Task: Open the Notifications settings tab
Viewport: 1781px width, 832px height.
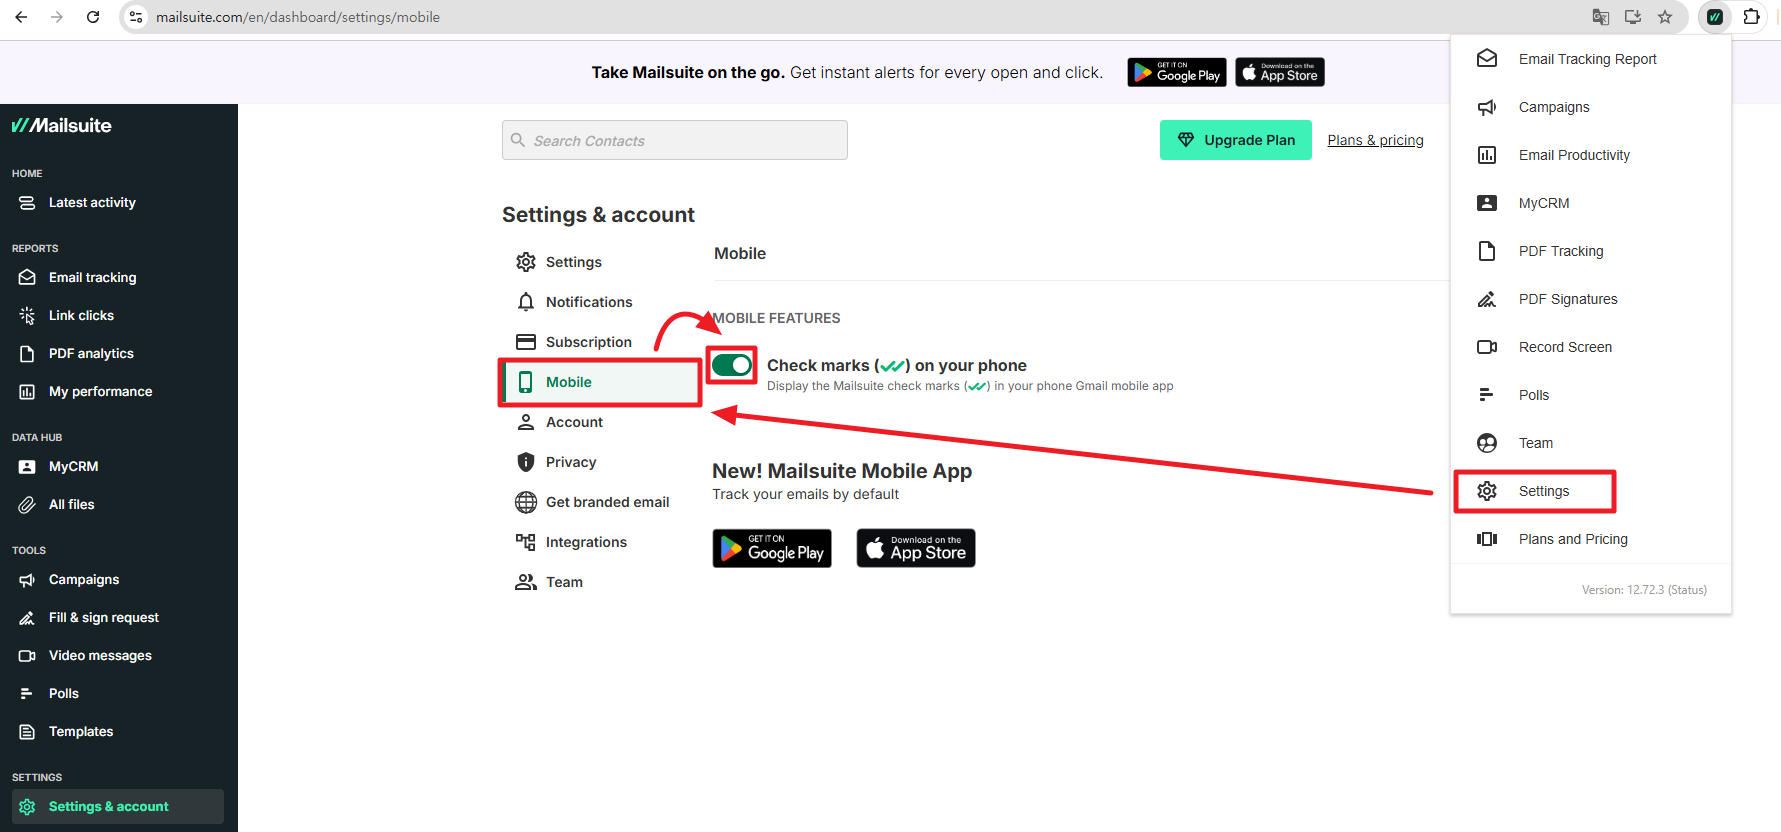Action: [x=600, y=302]
